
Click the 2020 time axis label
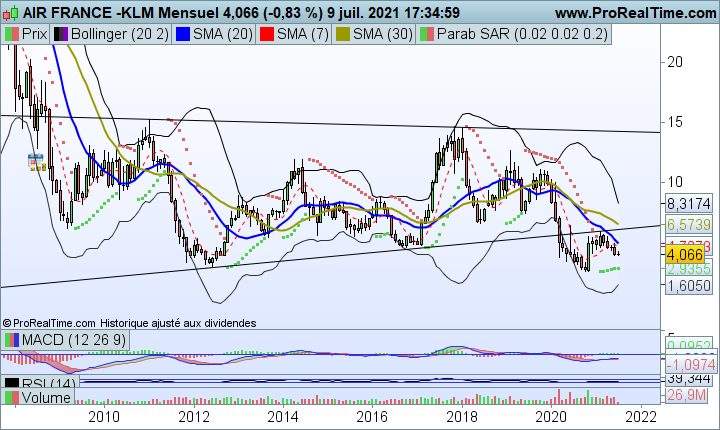[x=551, y=417]
